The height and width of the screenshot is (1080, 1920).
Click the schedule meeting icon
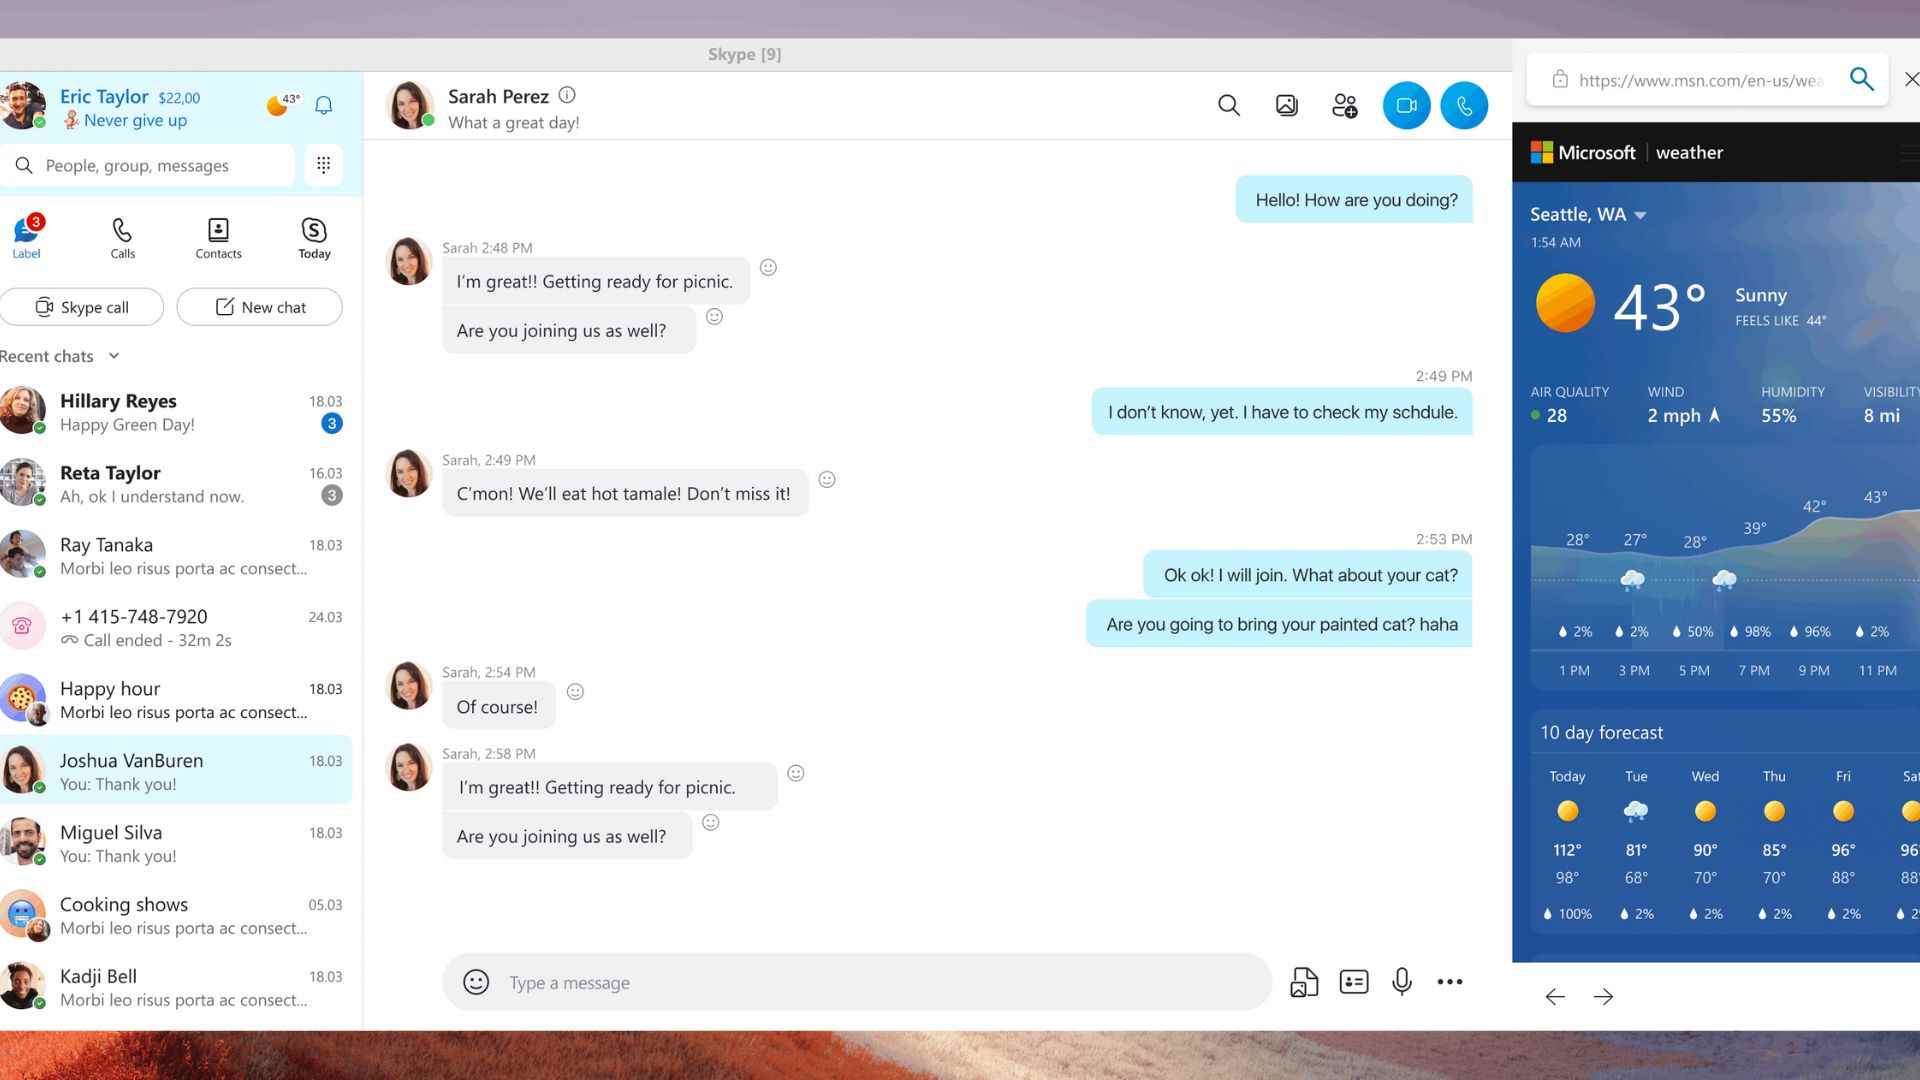coord(1352,981)
